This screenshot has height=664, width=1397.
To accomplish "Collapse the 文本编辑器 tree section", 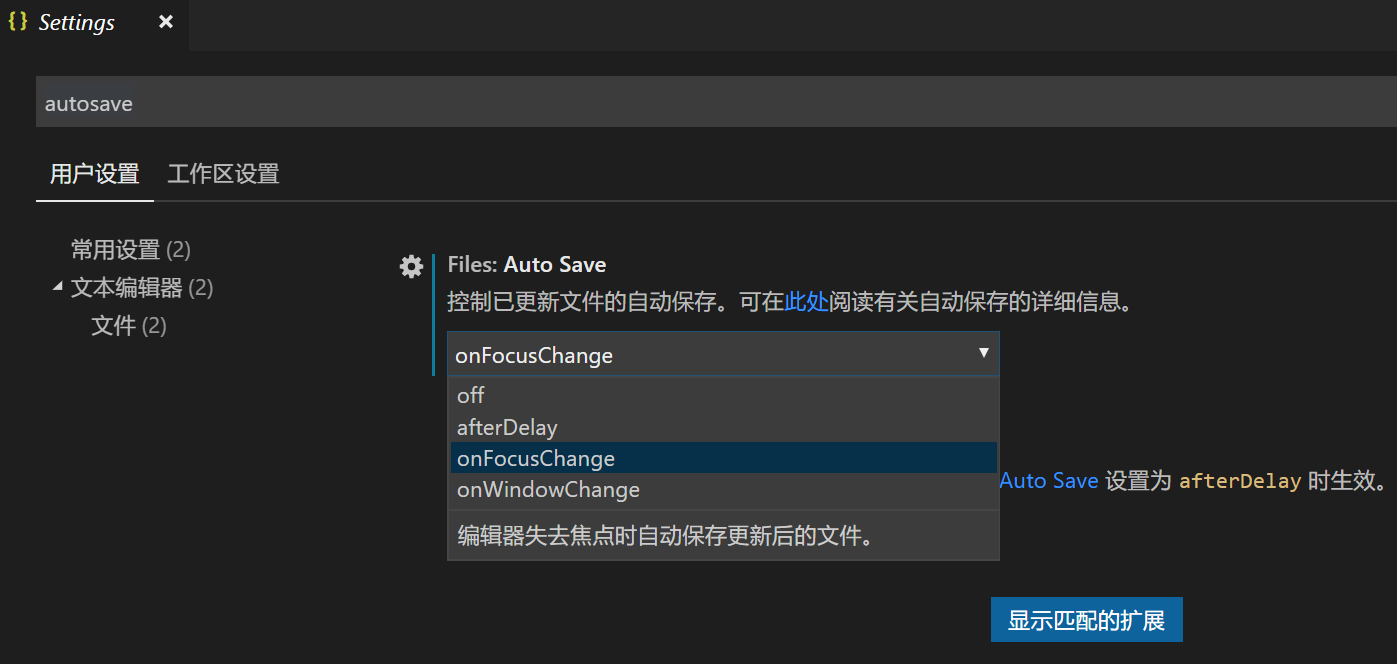I will (57, 285).
